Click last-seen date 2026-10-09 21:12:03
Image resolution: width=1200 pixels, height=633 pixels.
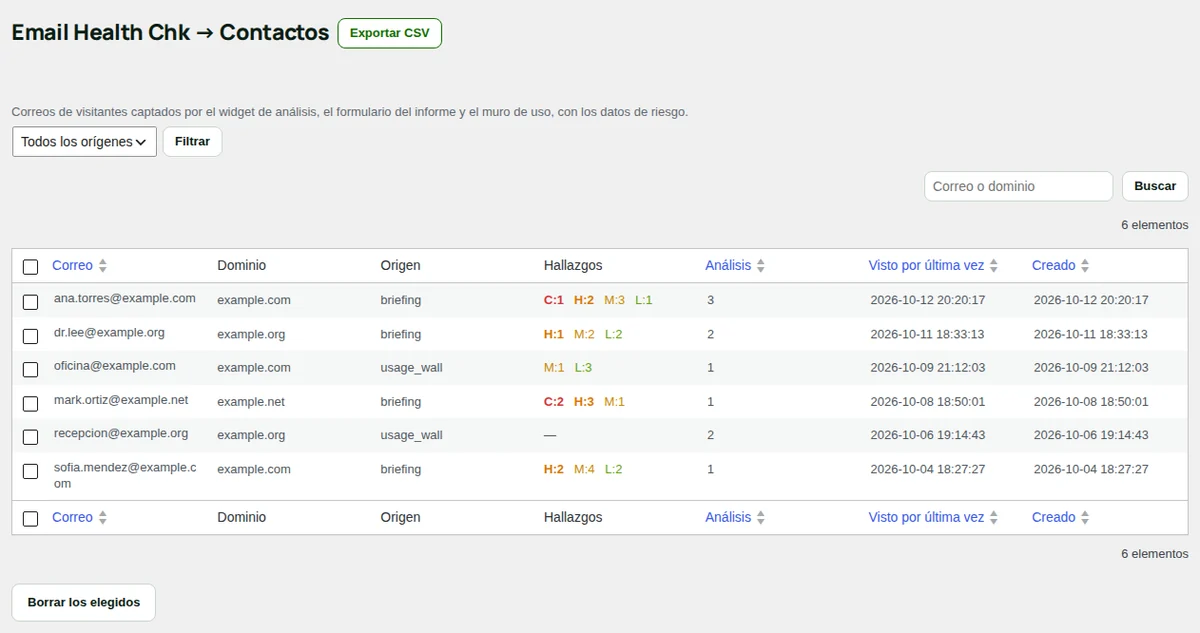pyautogui.click(x=928, y=368)
